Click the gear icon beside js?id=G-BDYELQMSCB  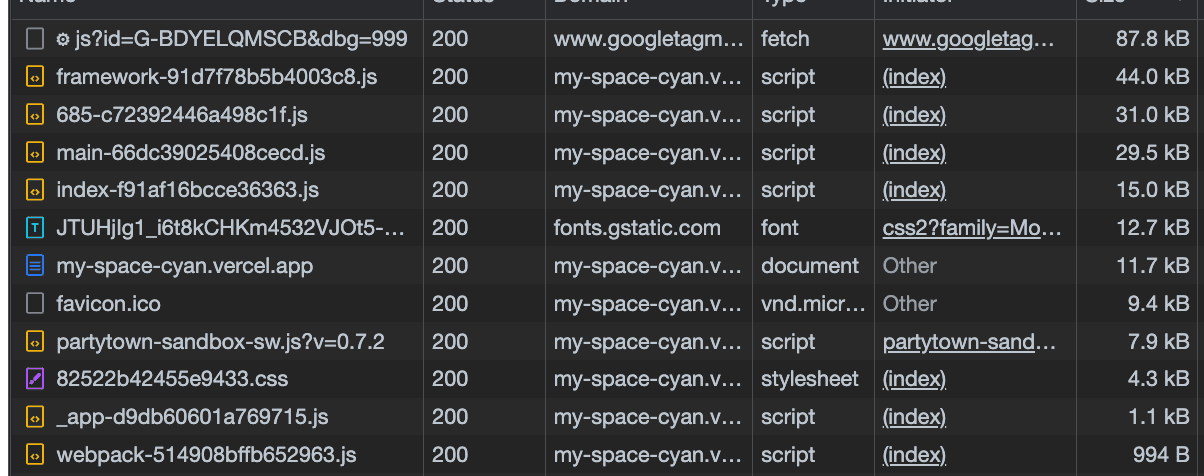63,40
